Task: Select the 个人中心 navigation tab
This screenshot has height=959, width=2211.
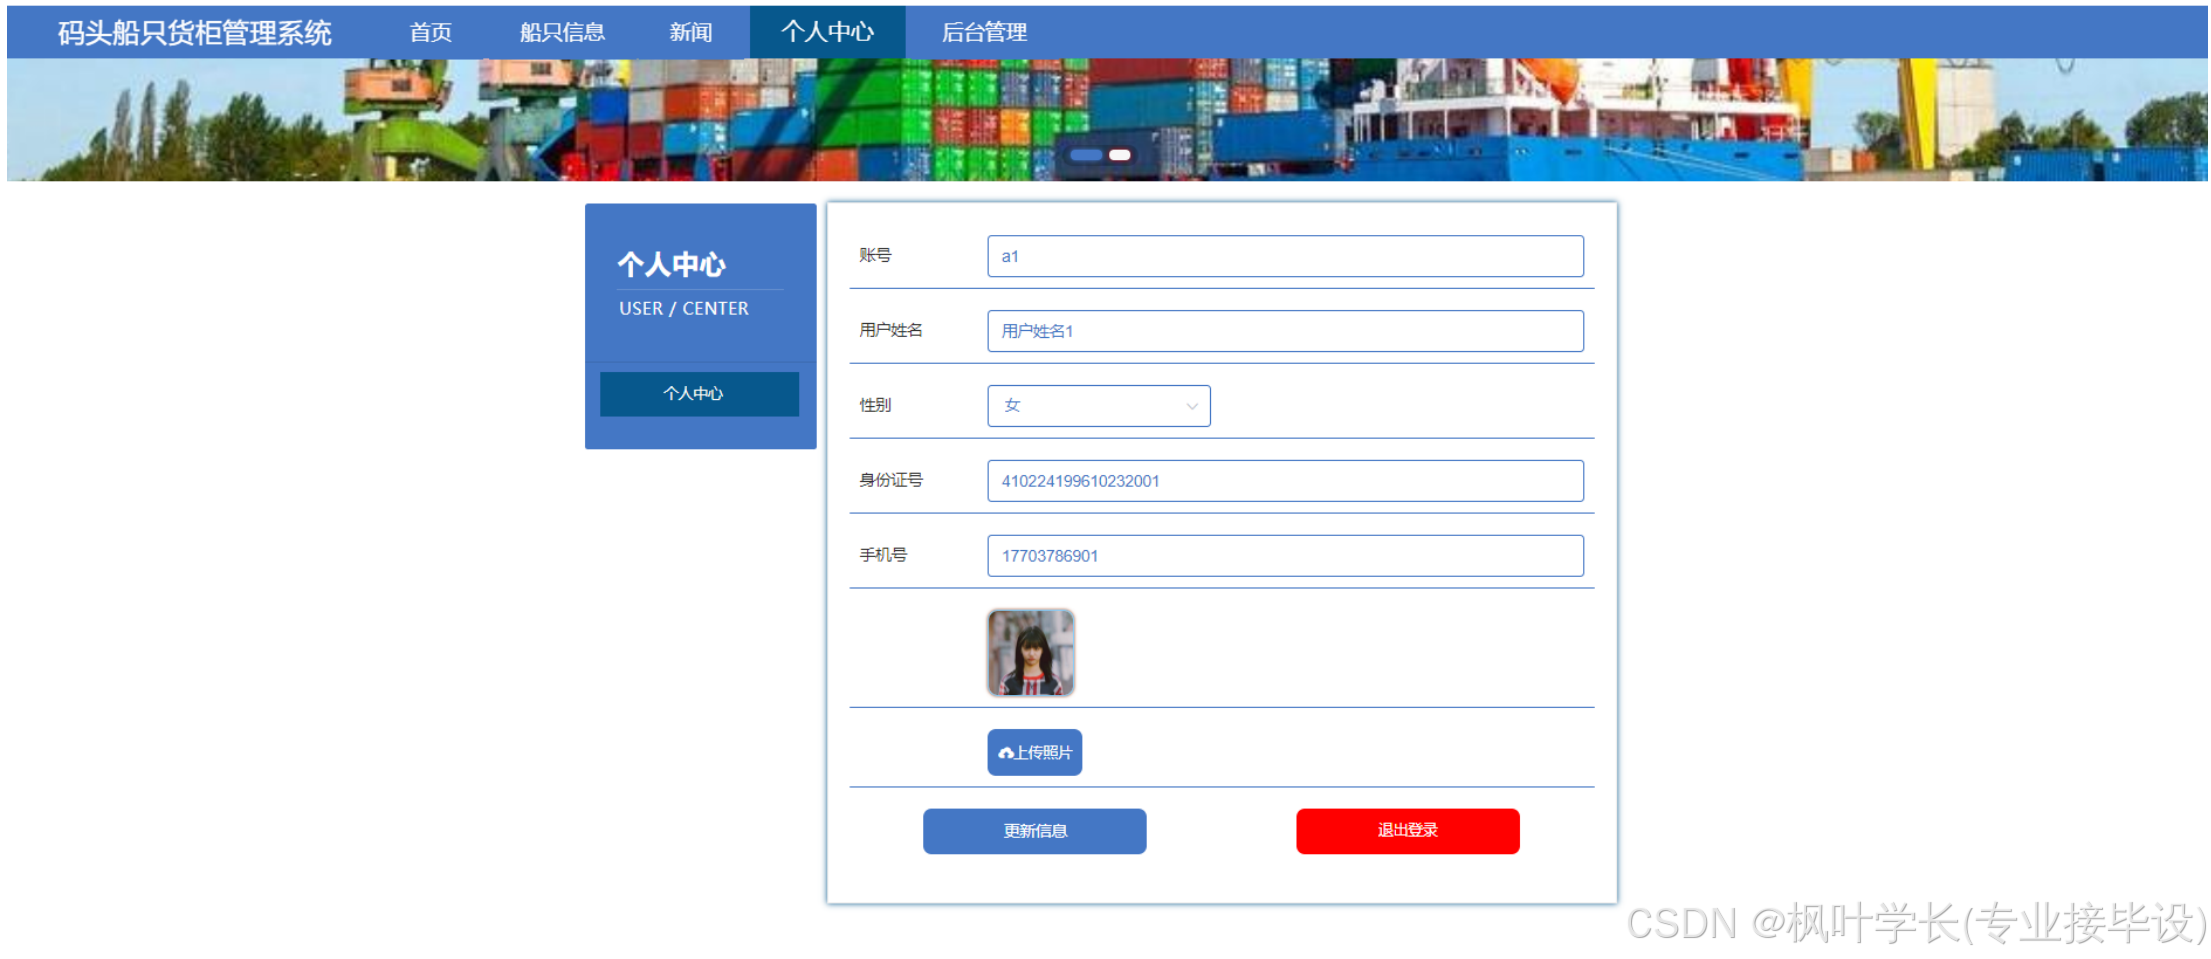Action: (827, 32)
